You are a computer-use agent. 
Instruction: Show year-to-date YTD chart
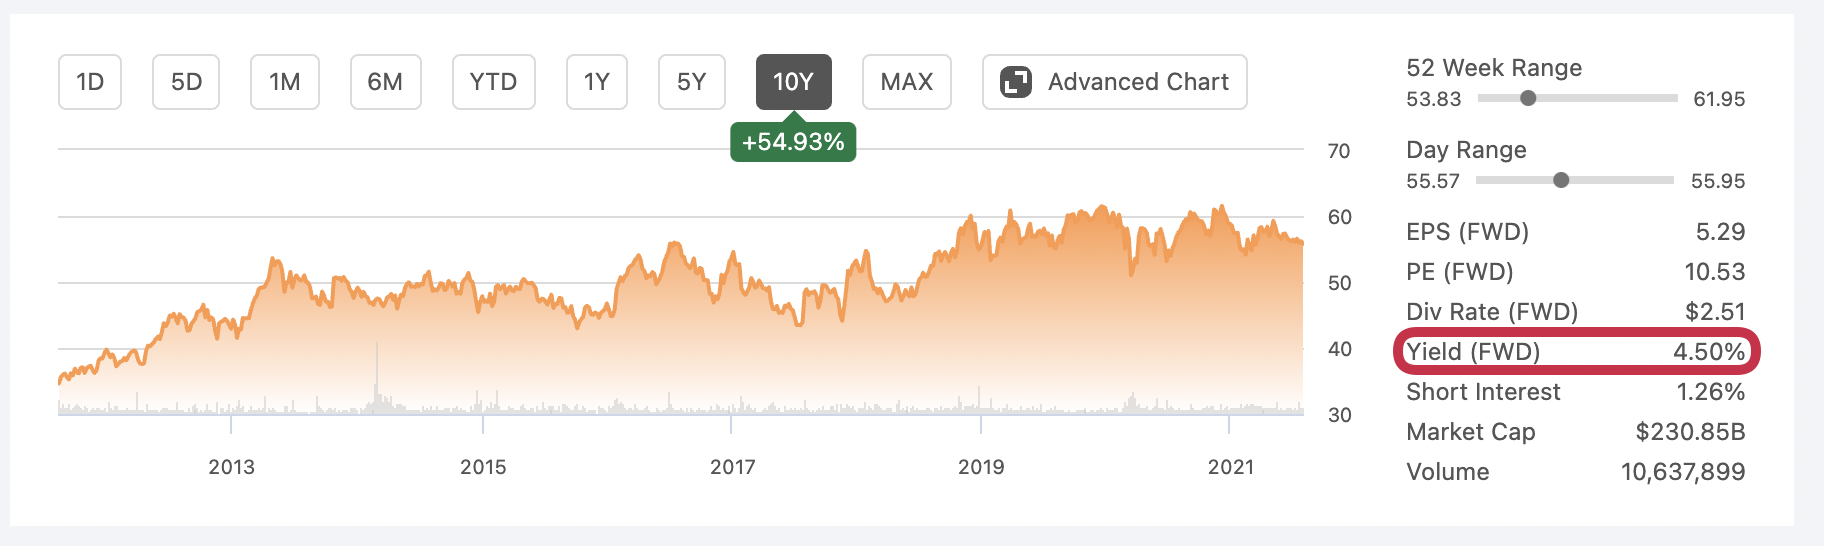494,82
